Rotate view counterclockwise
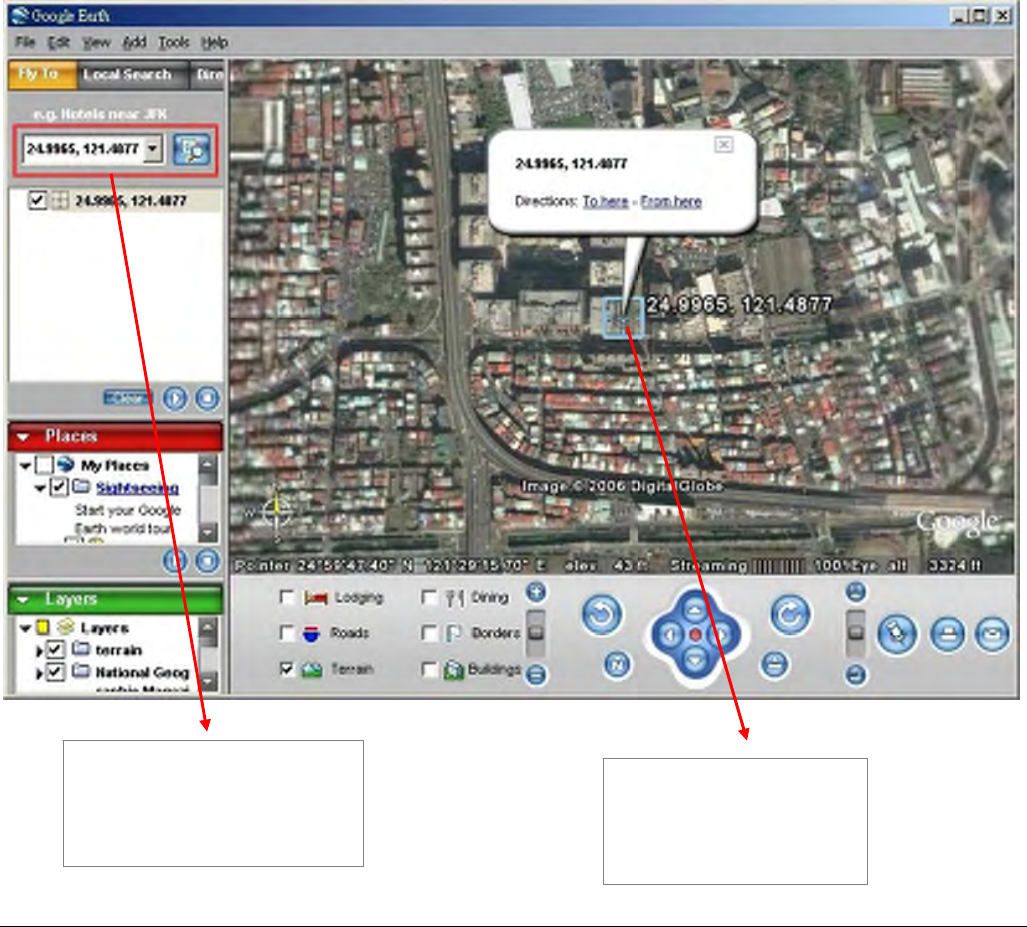1027x927 pixels. tap(602, 615)
